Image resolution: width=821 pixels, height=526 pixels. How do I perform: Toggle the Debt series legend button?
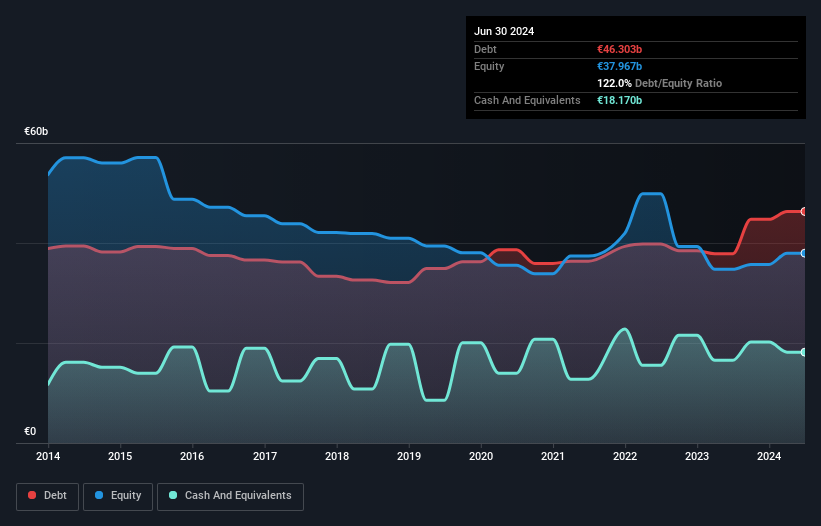click(47, 496)
